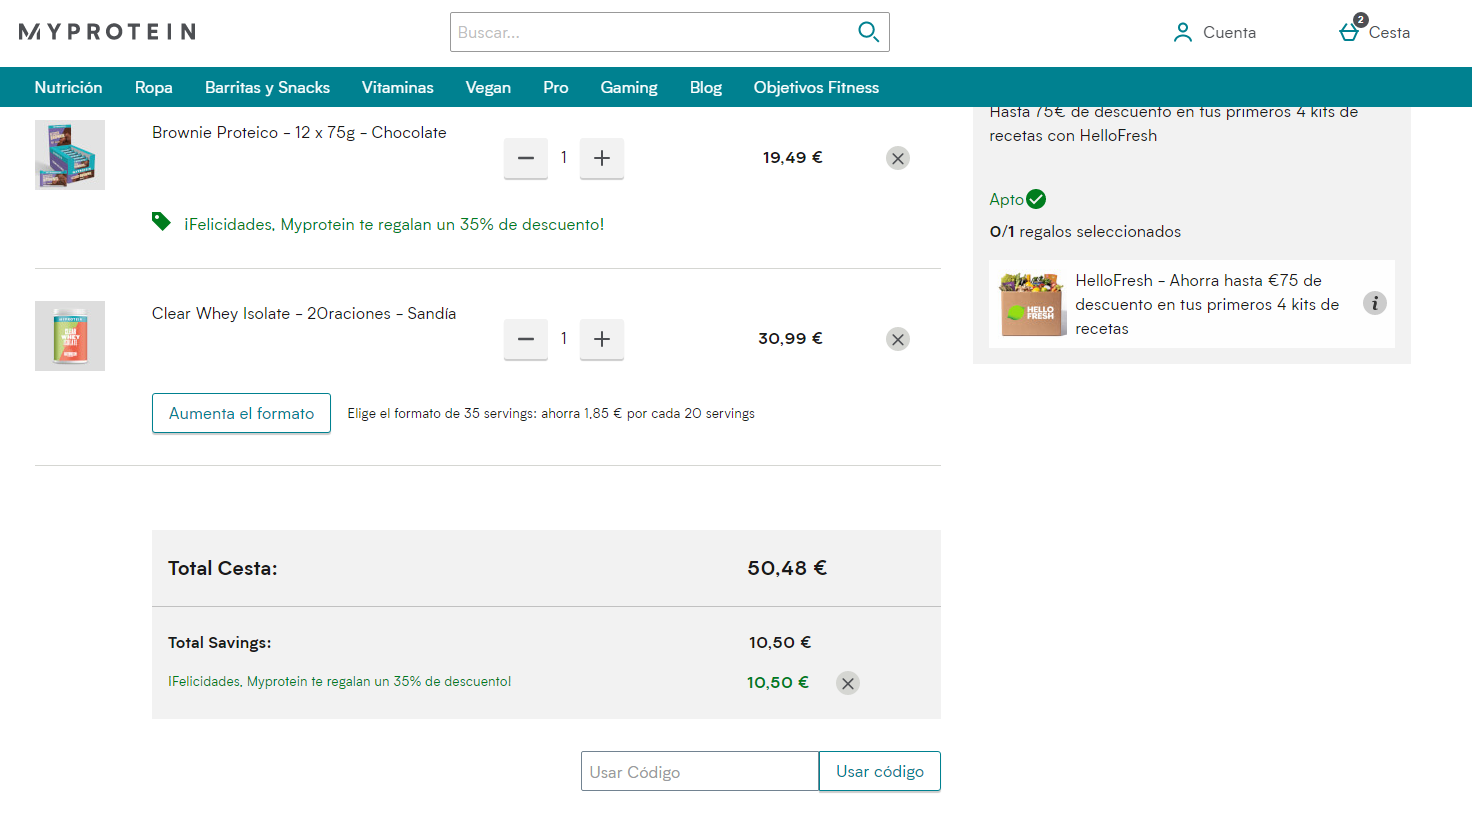Open the Cuenta account icon
The width and height of the screenshot is (1472, 822).
click(x=1183, y=32)
